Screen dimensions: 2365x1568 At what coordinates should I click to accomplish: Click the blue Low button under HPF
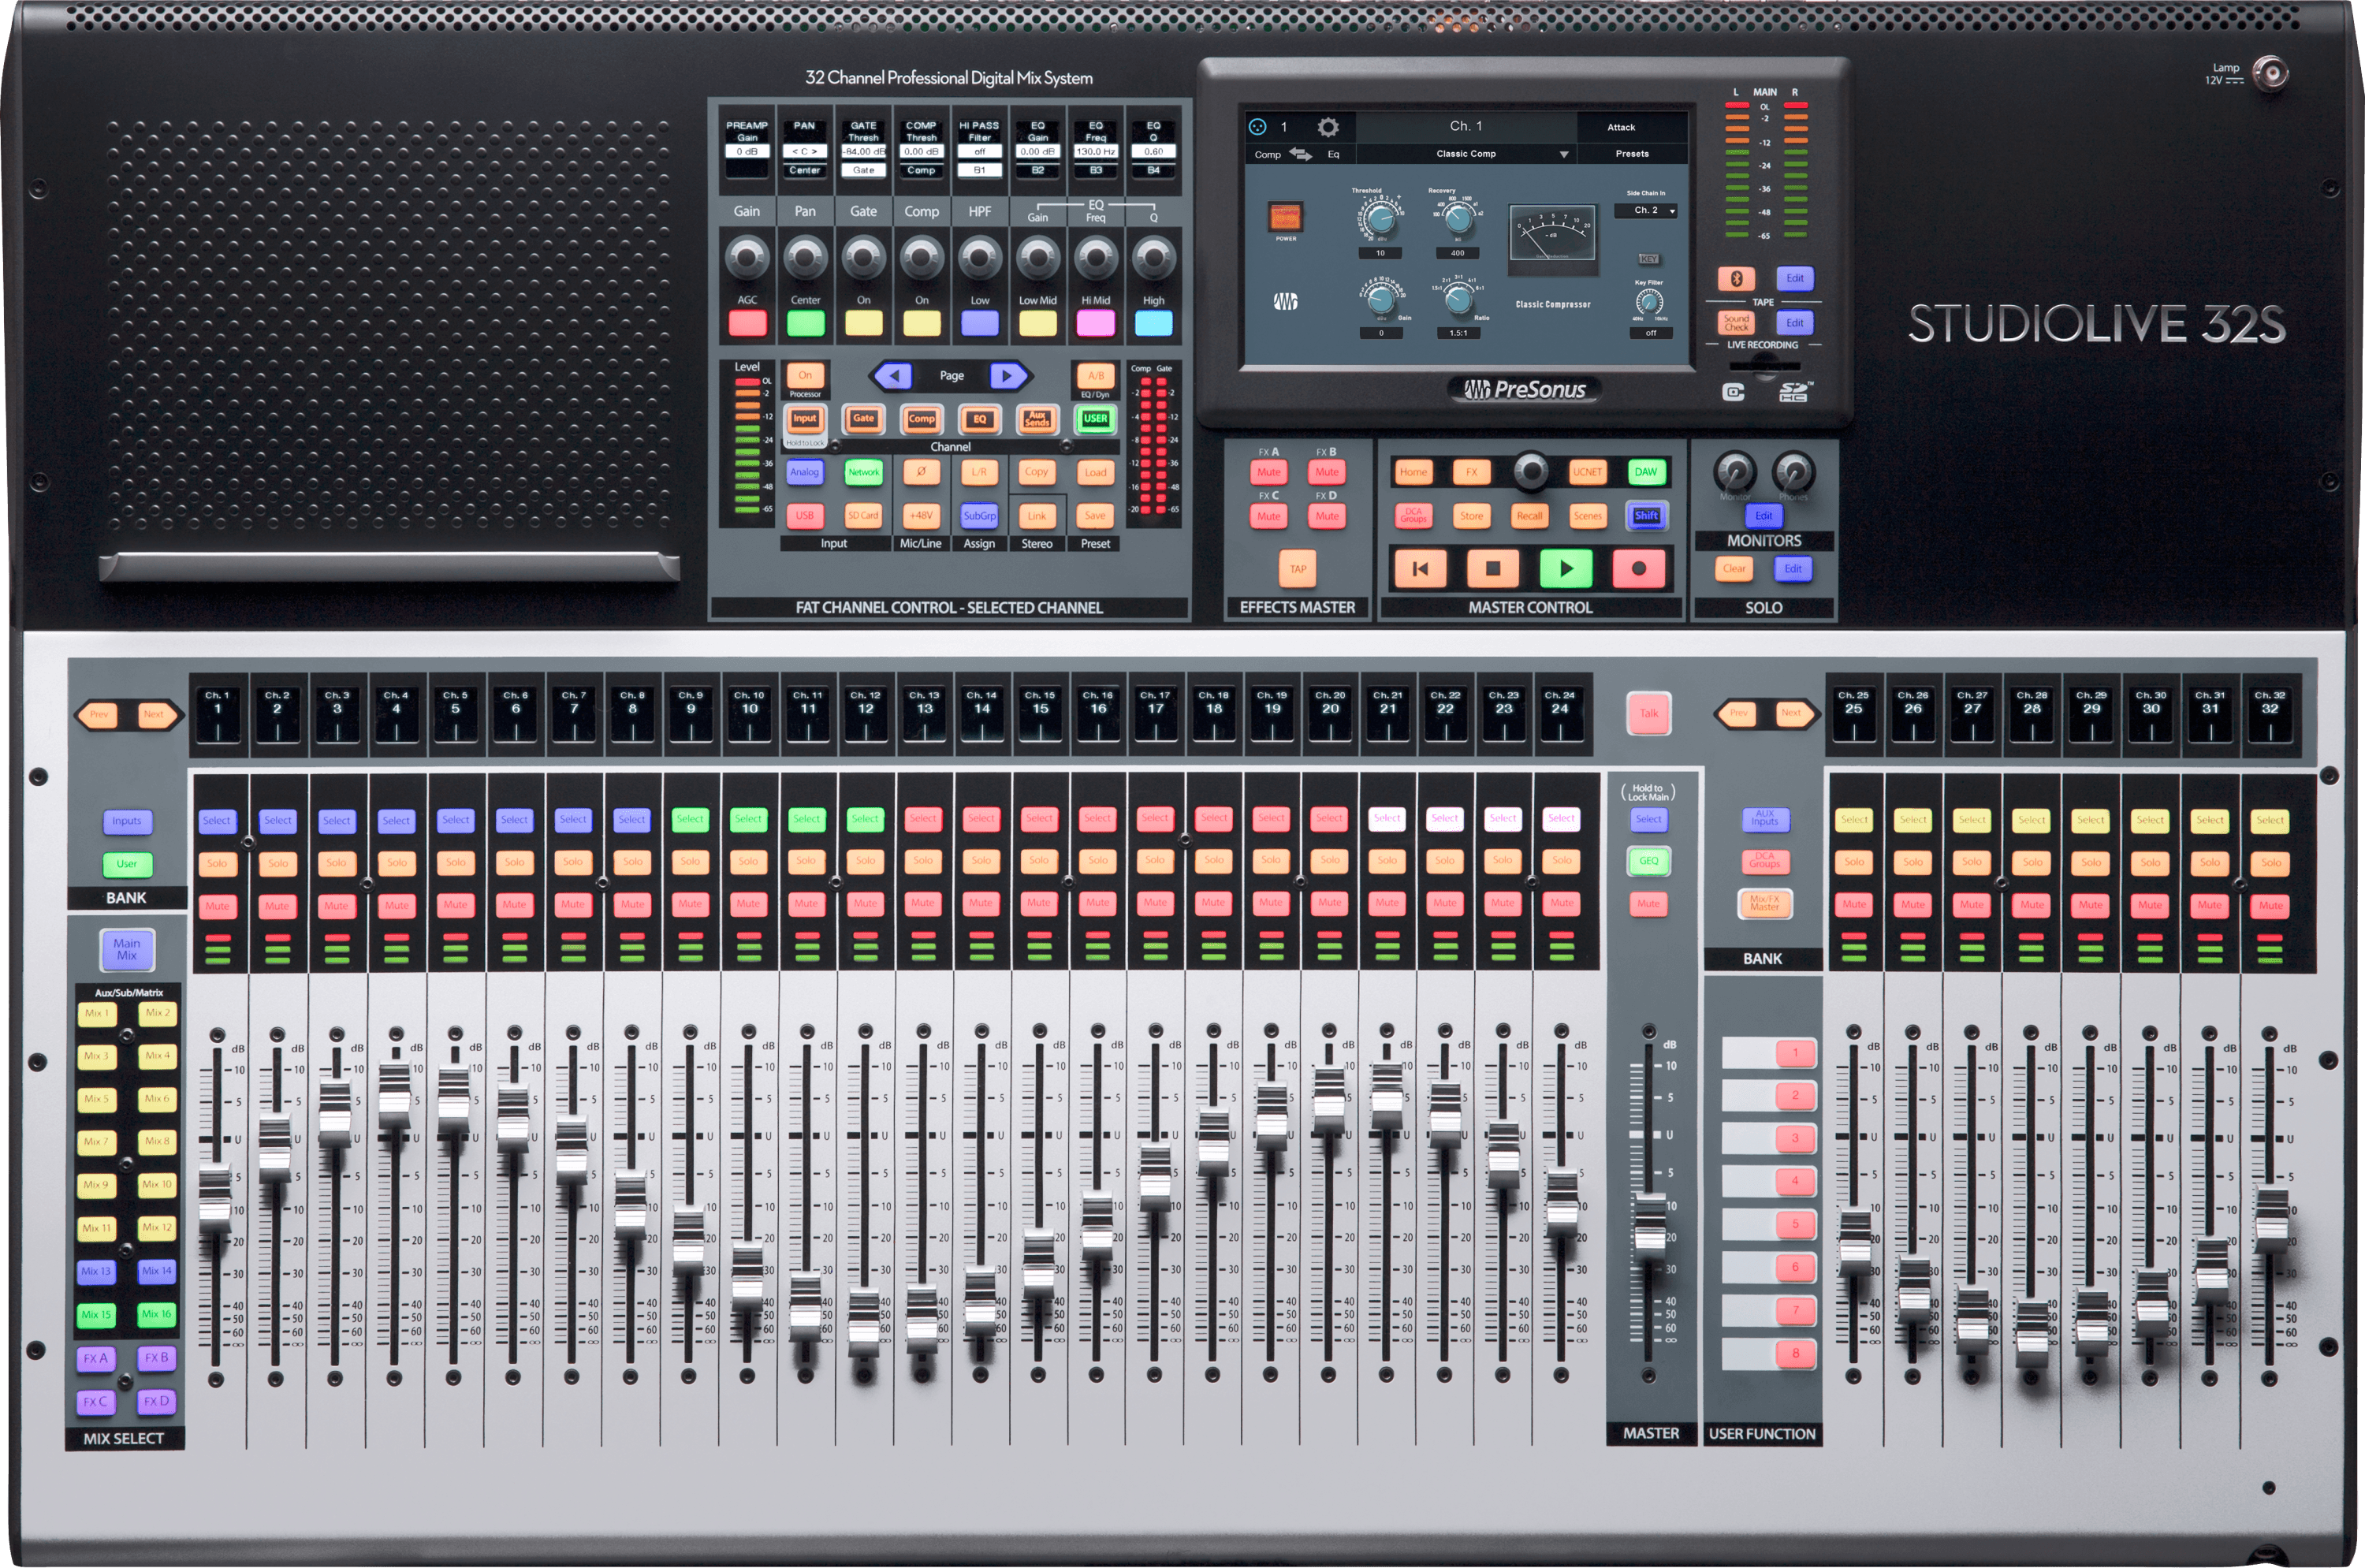(x=979, y=323)
